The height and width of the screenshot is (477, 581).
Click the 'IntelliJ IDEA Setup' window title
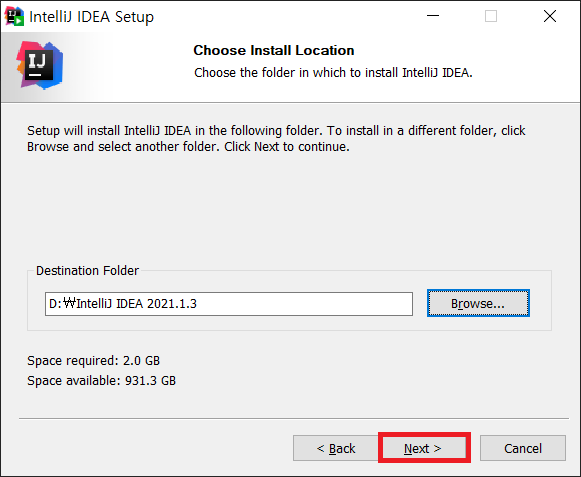click(x=91, y=17)
